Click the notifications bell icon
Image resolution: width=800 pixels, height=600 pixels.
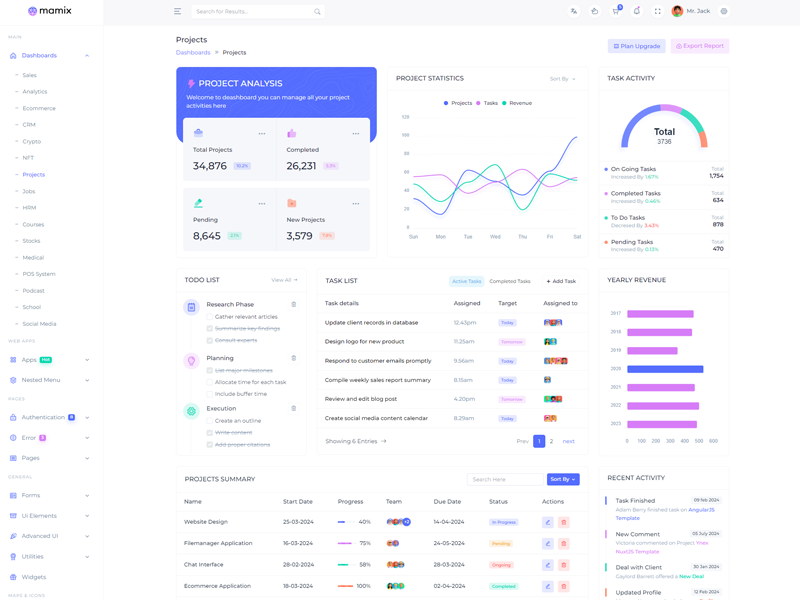[x=636, y=11]
